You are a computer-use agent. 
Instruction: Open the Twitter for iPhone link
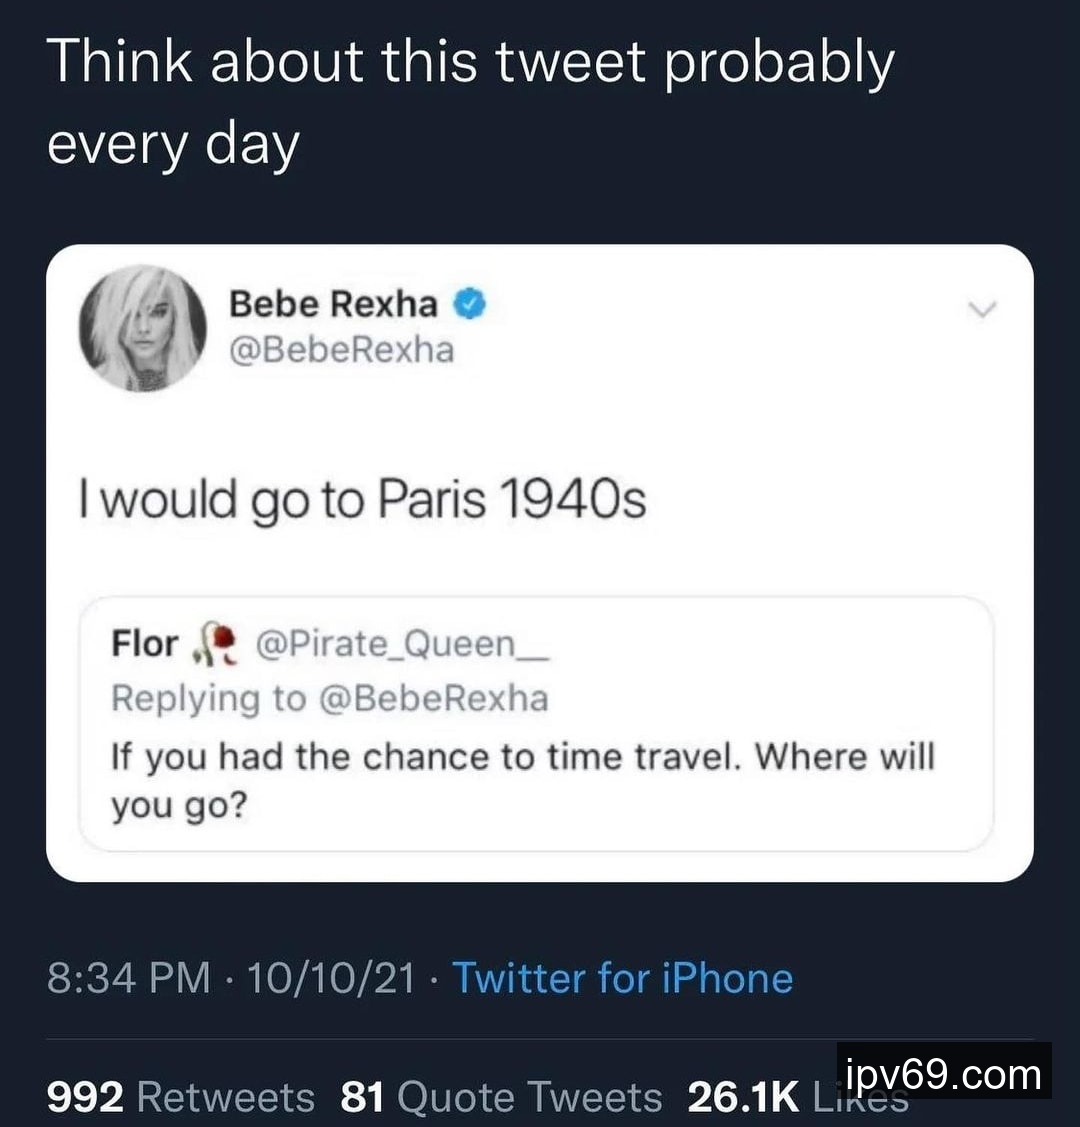(x=623, y=977)
